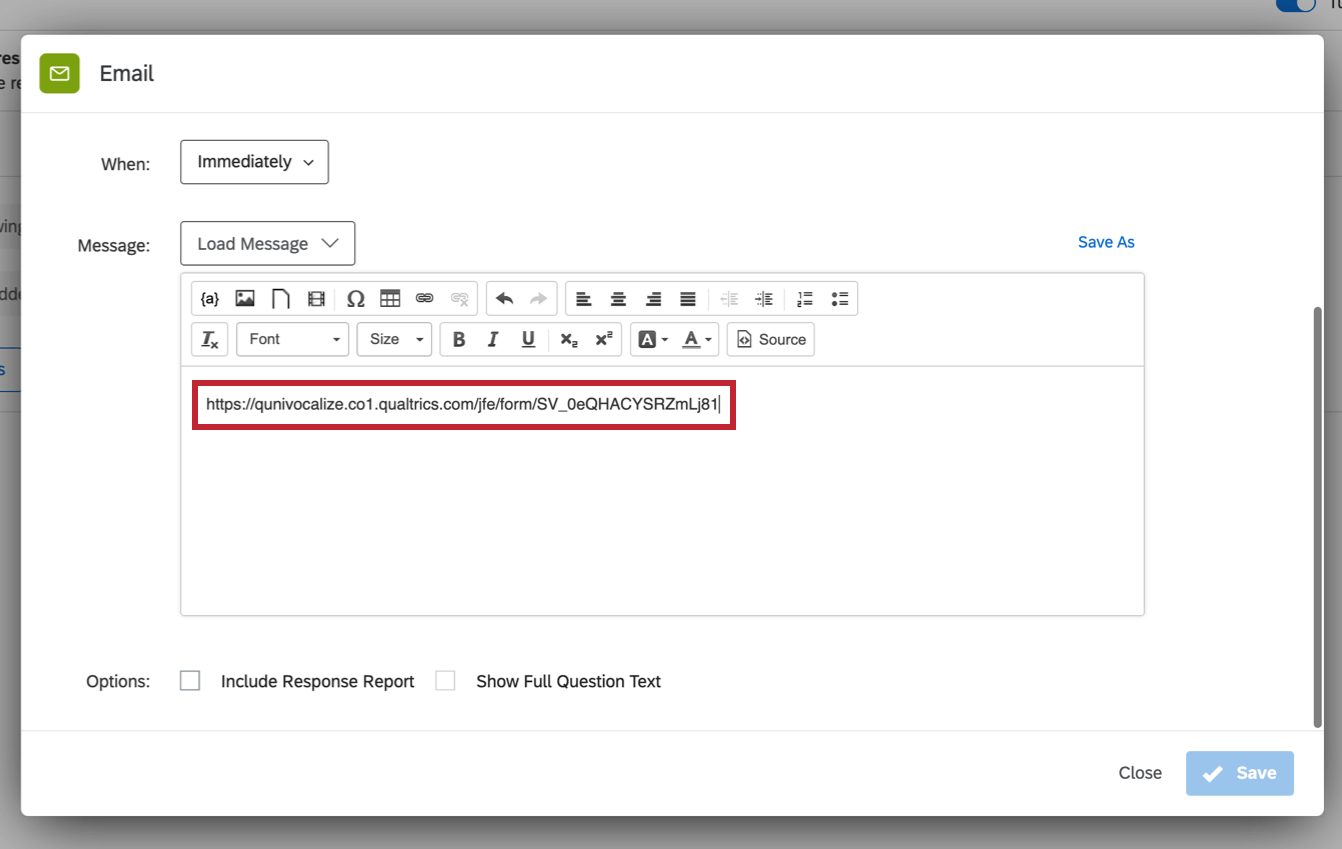Open the text color picker
The width and height of the screenshot is (1342, 849).
coord(690,339)
